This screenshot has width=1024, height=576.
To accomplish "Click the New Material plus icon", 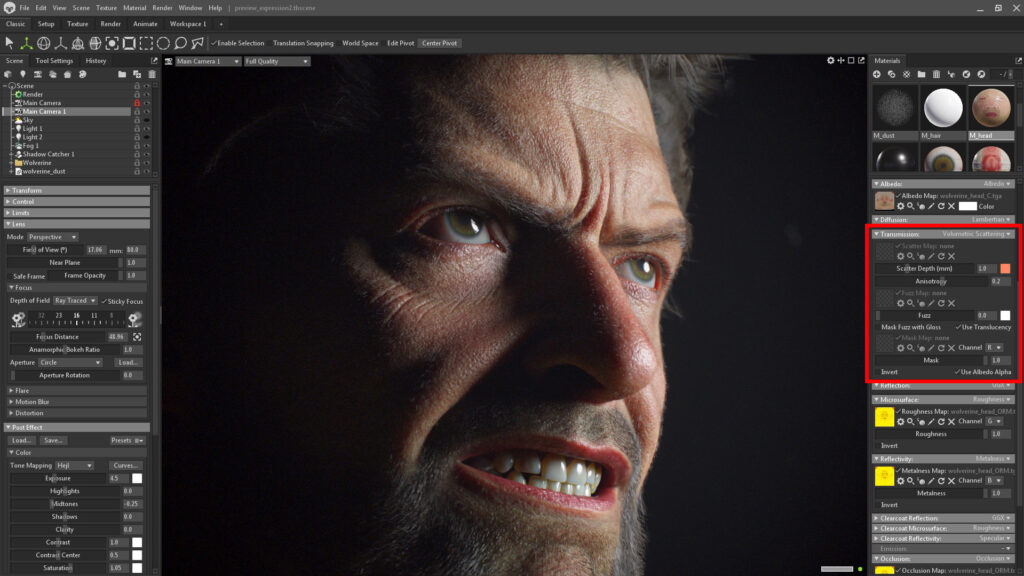I will 877,74.
